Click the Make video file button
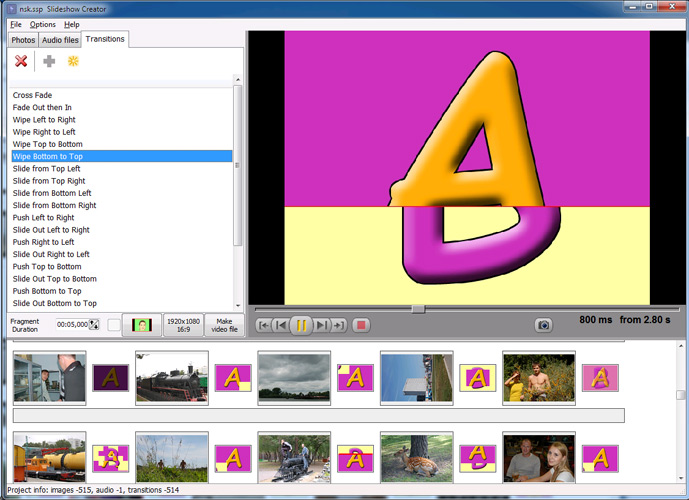The height and width of the screenshot is (500, 689). click(224, 325)
